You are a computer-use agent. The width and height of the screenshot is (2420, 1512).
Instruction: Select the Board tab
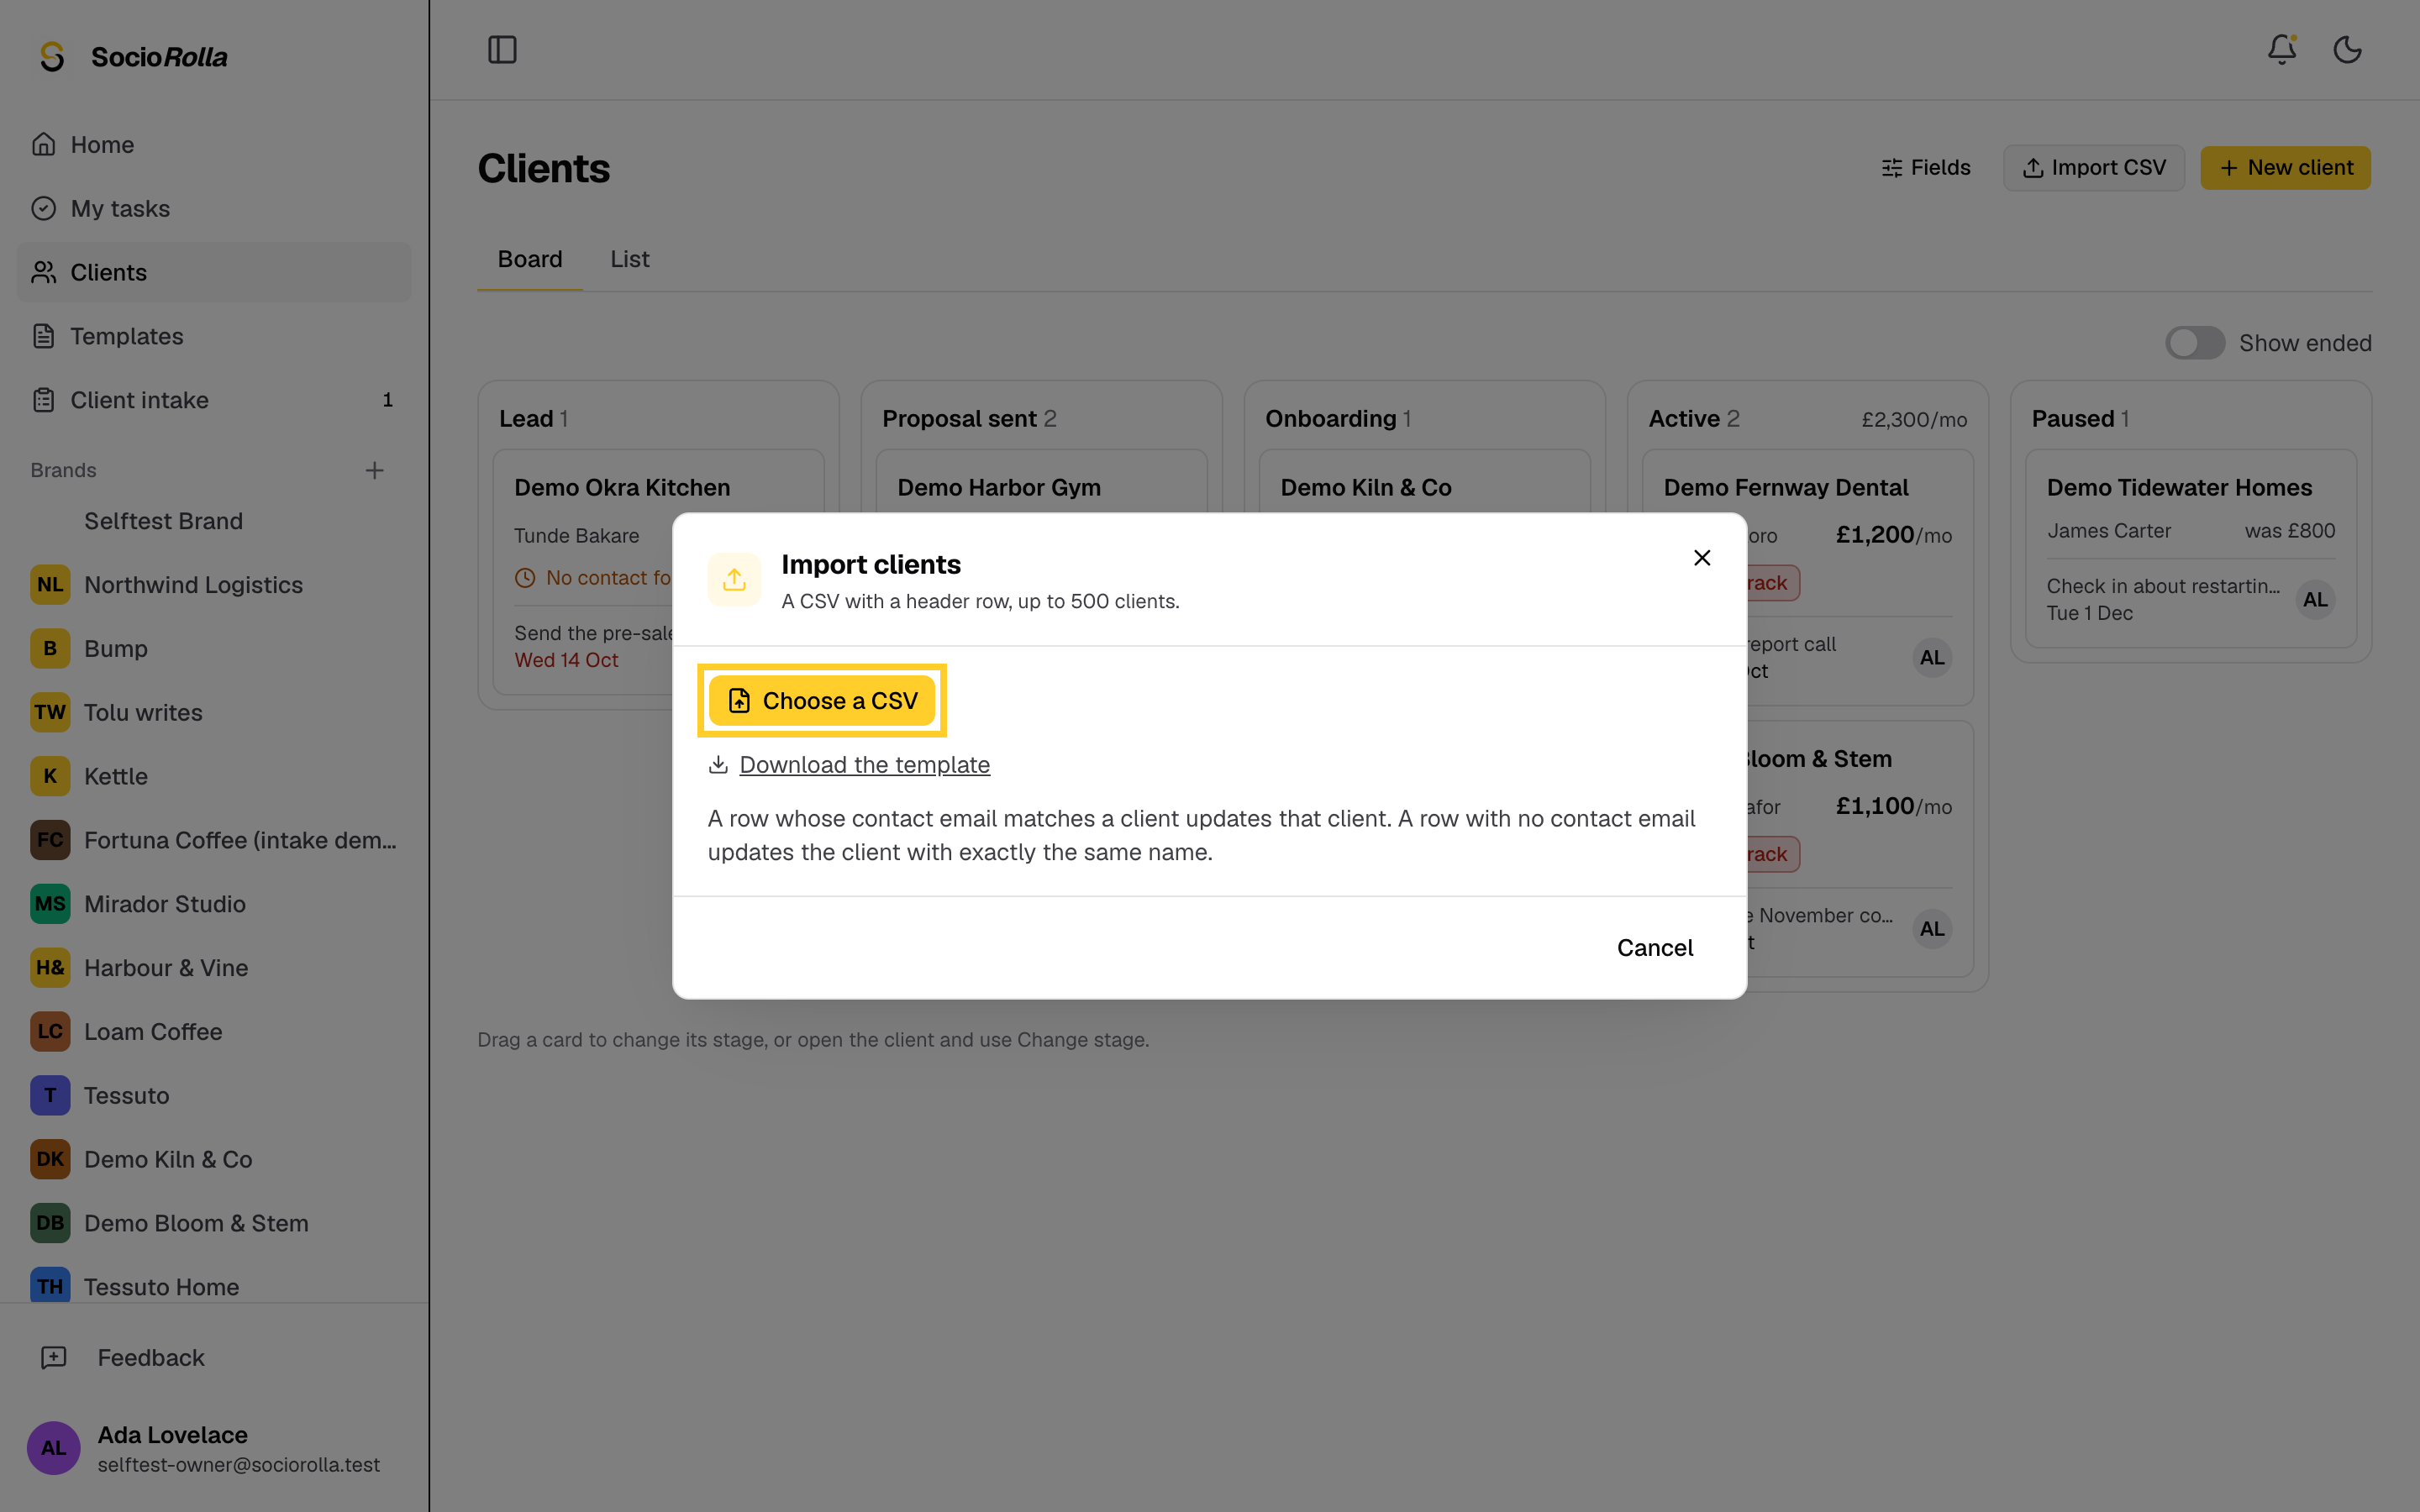530,259
